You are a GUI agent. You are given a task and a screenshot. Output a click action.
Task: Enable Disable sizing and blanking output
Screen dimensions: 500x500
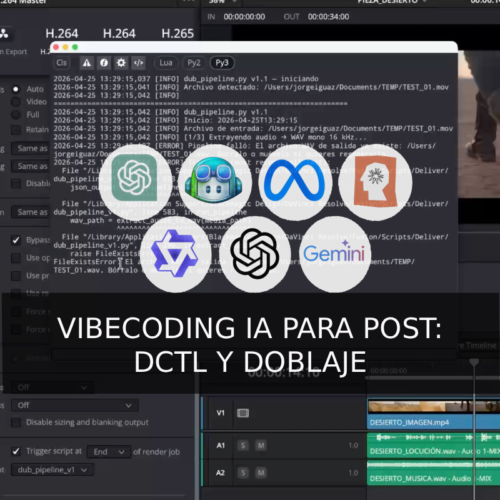(16, 422)
